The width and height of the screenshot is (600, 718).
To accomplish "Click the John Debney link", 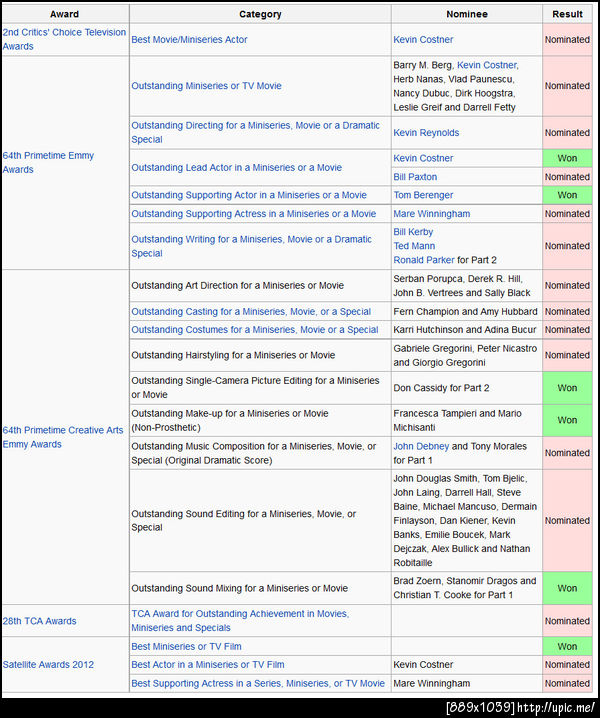I will tap(421, 446).
